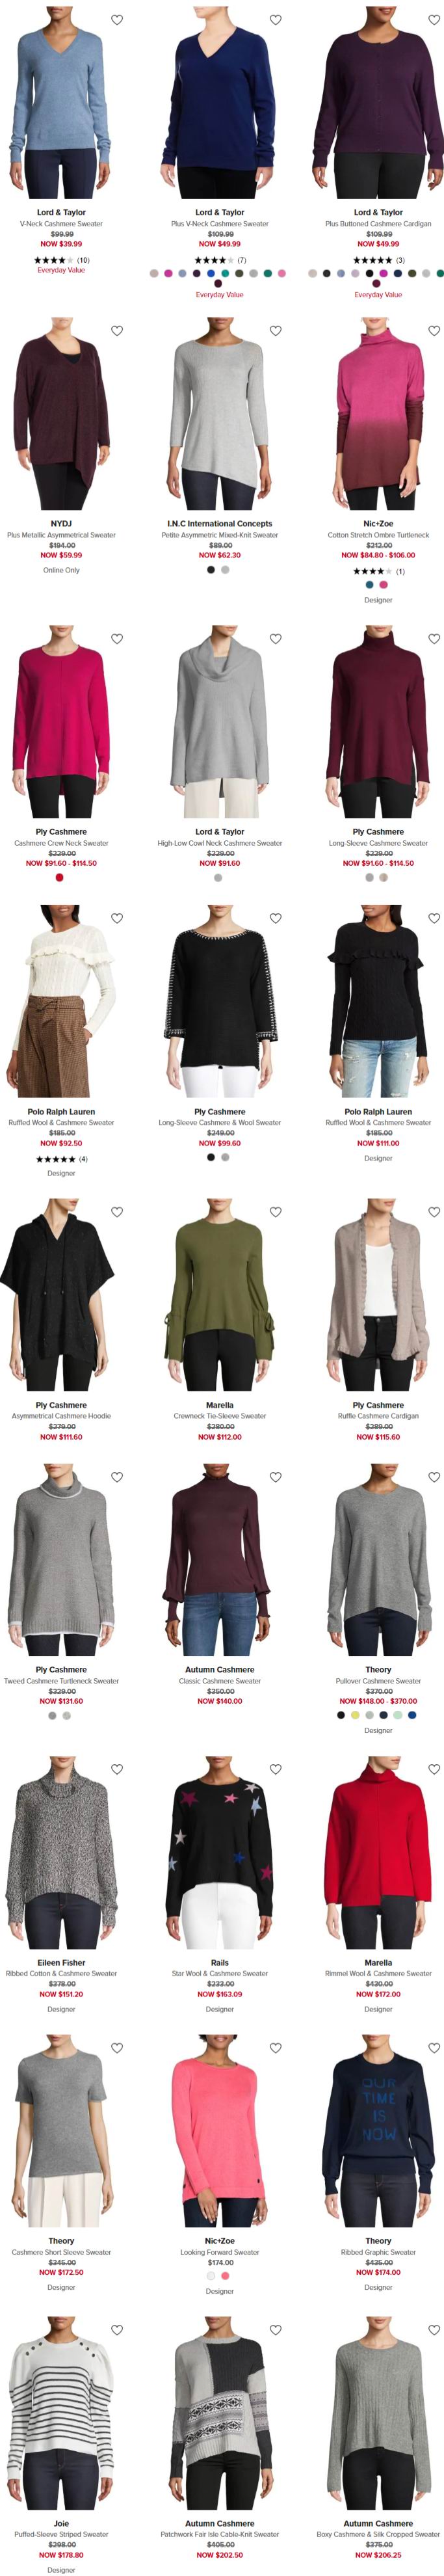Click heart on Eileen Fisher Ribbed Sweater
Screen dimensions: 444x2576
tap(117, 1769)
